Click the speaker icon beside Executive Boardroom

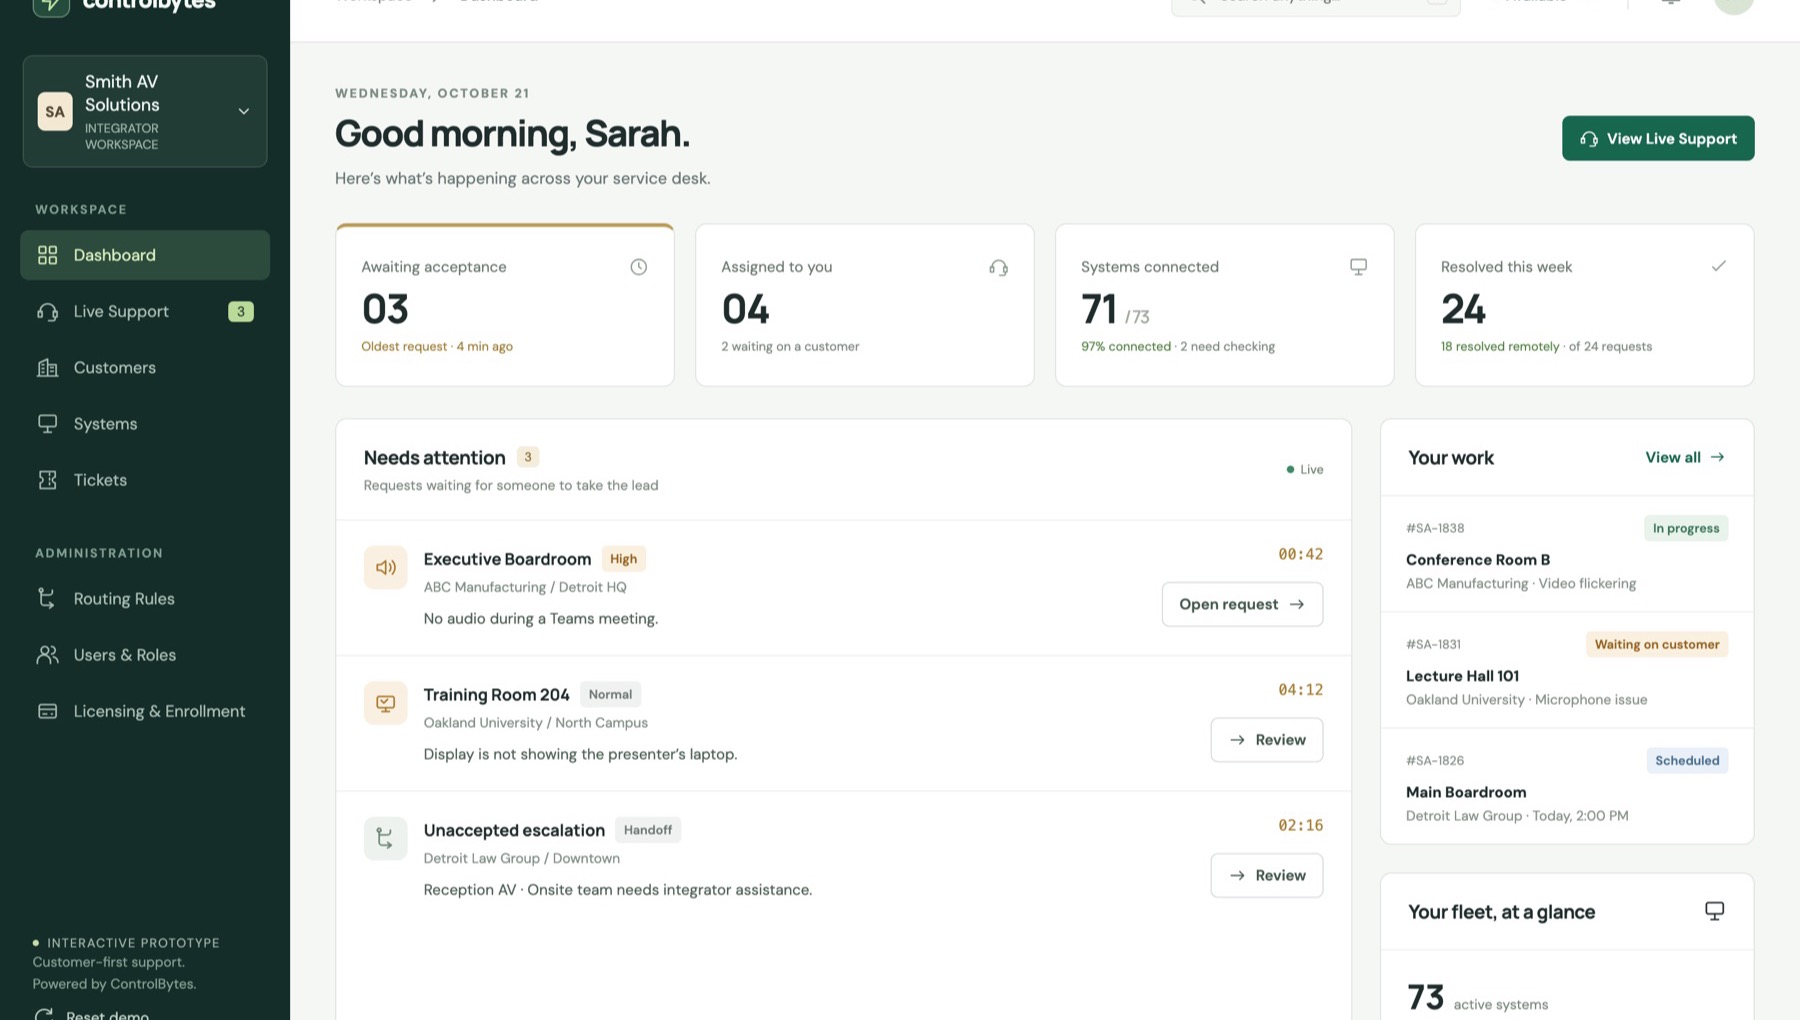pyautogui.click(x=385, y=567)
